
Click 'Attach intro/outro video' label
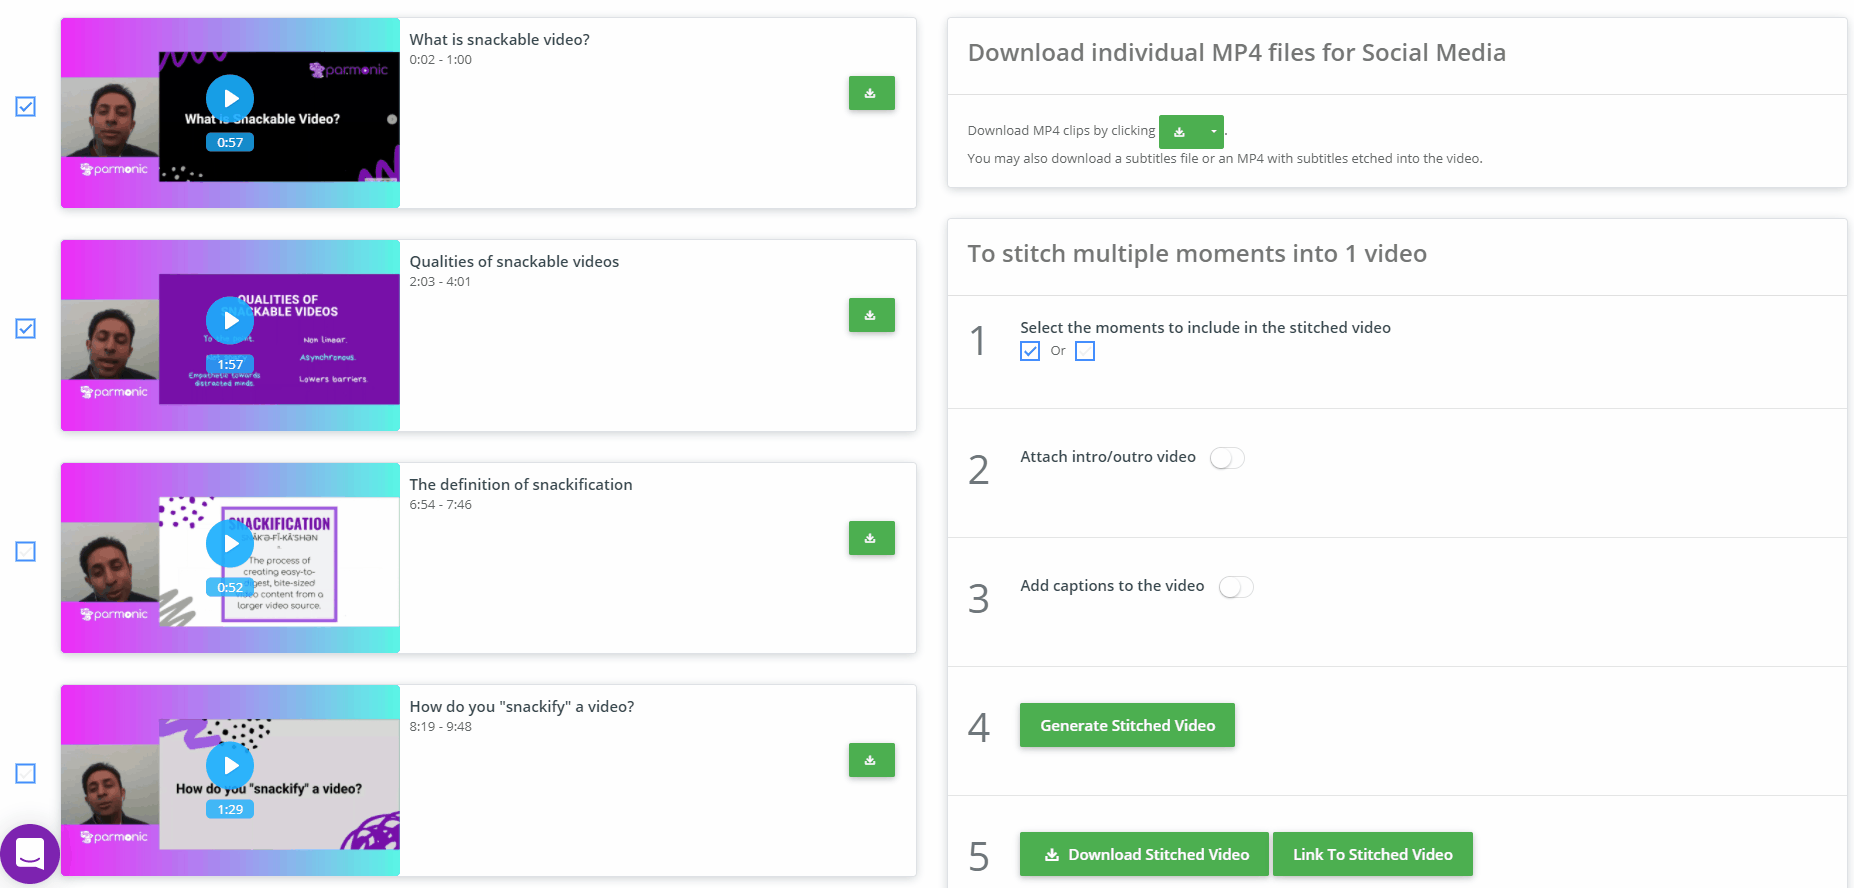1108,457
